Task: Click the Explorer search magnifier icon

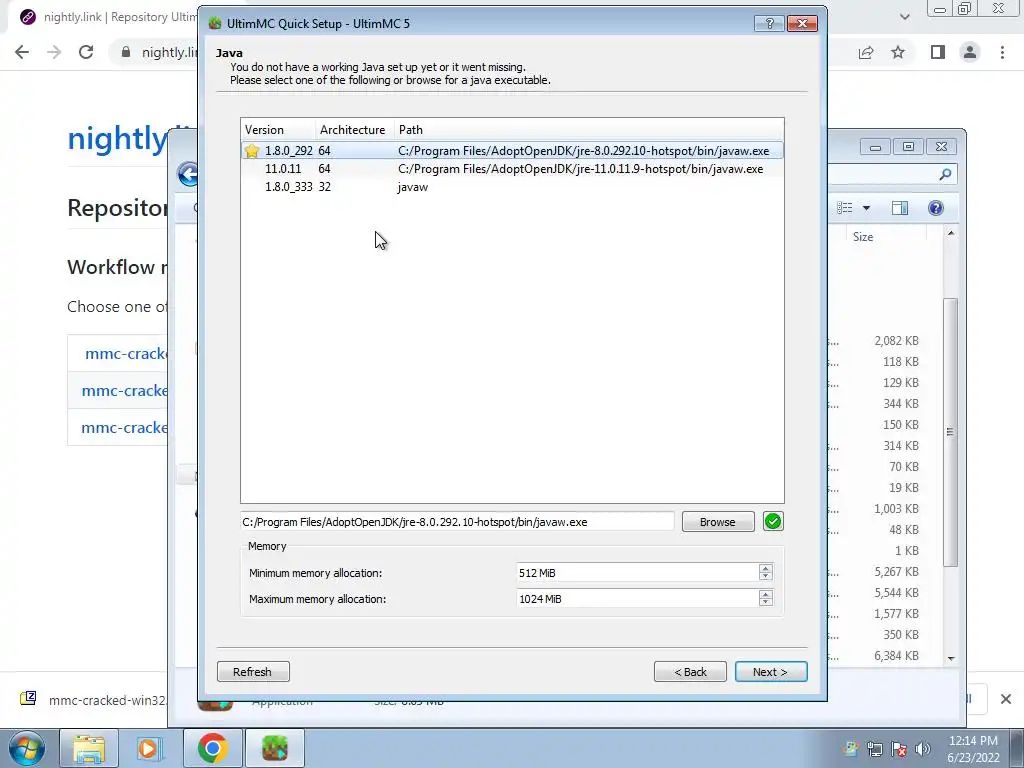Action: point(945,174)
